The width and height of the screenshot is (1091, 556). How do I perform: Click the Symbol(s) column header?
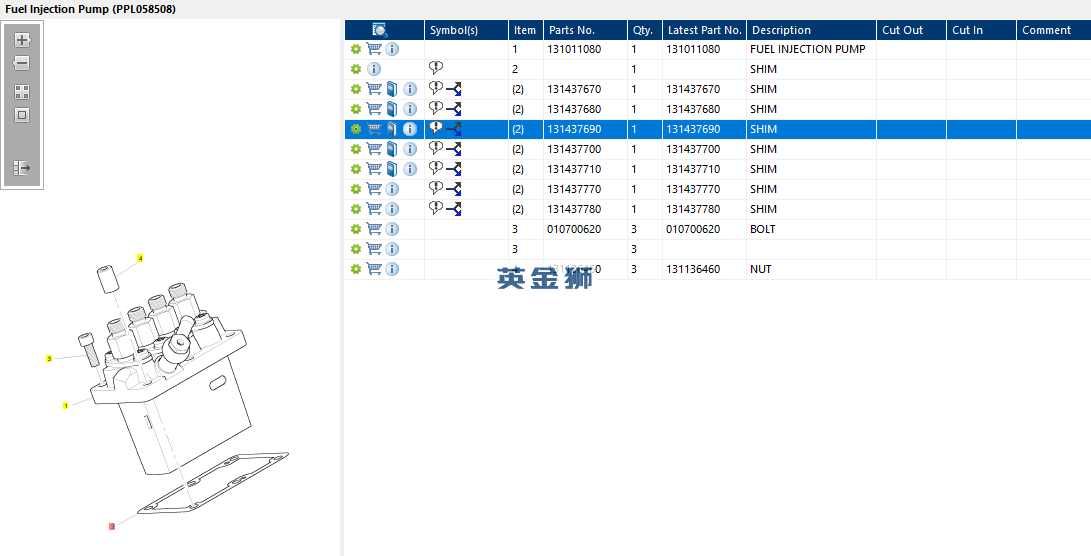[466, 30]
